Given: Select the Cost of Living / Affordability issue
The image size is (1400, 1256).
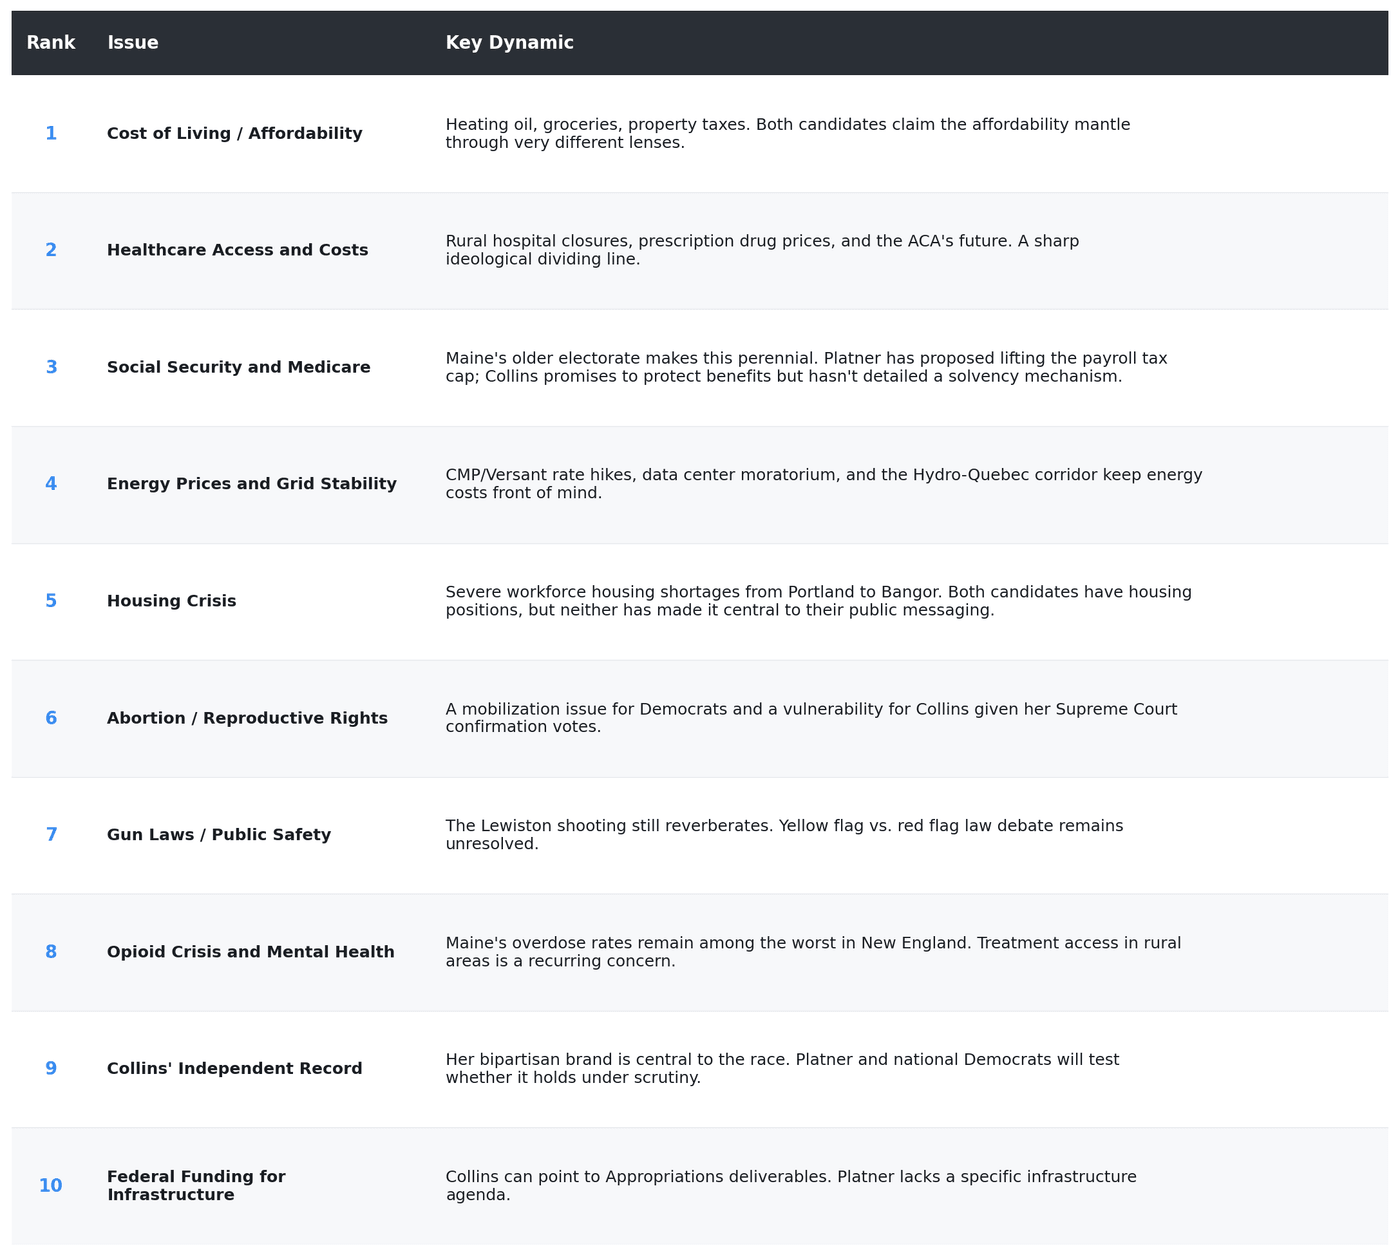Looking at the screenshot, I should [x=235, y=134].
